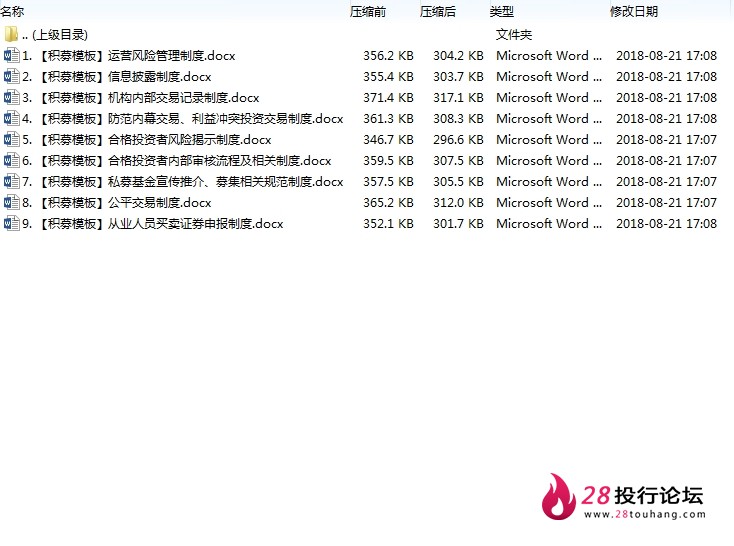Click compressed size 301.7 KB
The image size is (734, 546).
(x=458, y=223)
